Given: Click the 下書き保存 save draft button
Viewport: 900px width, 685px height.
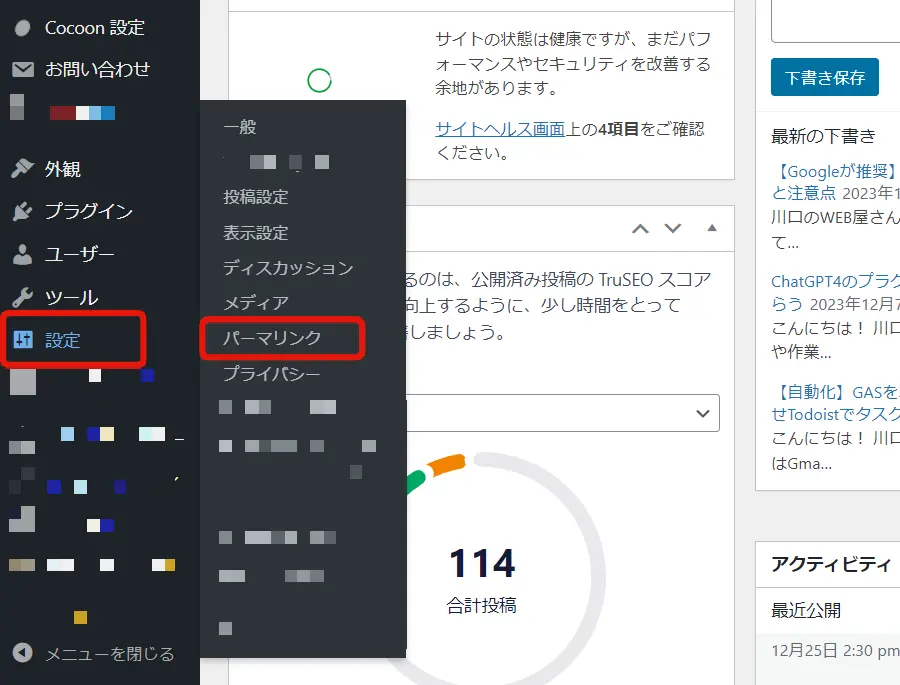Looking at the screenshot, I should (825, 76).
